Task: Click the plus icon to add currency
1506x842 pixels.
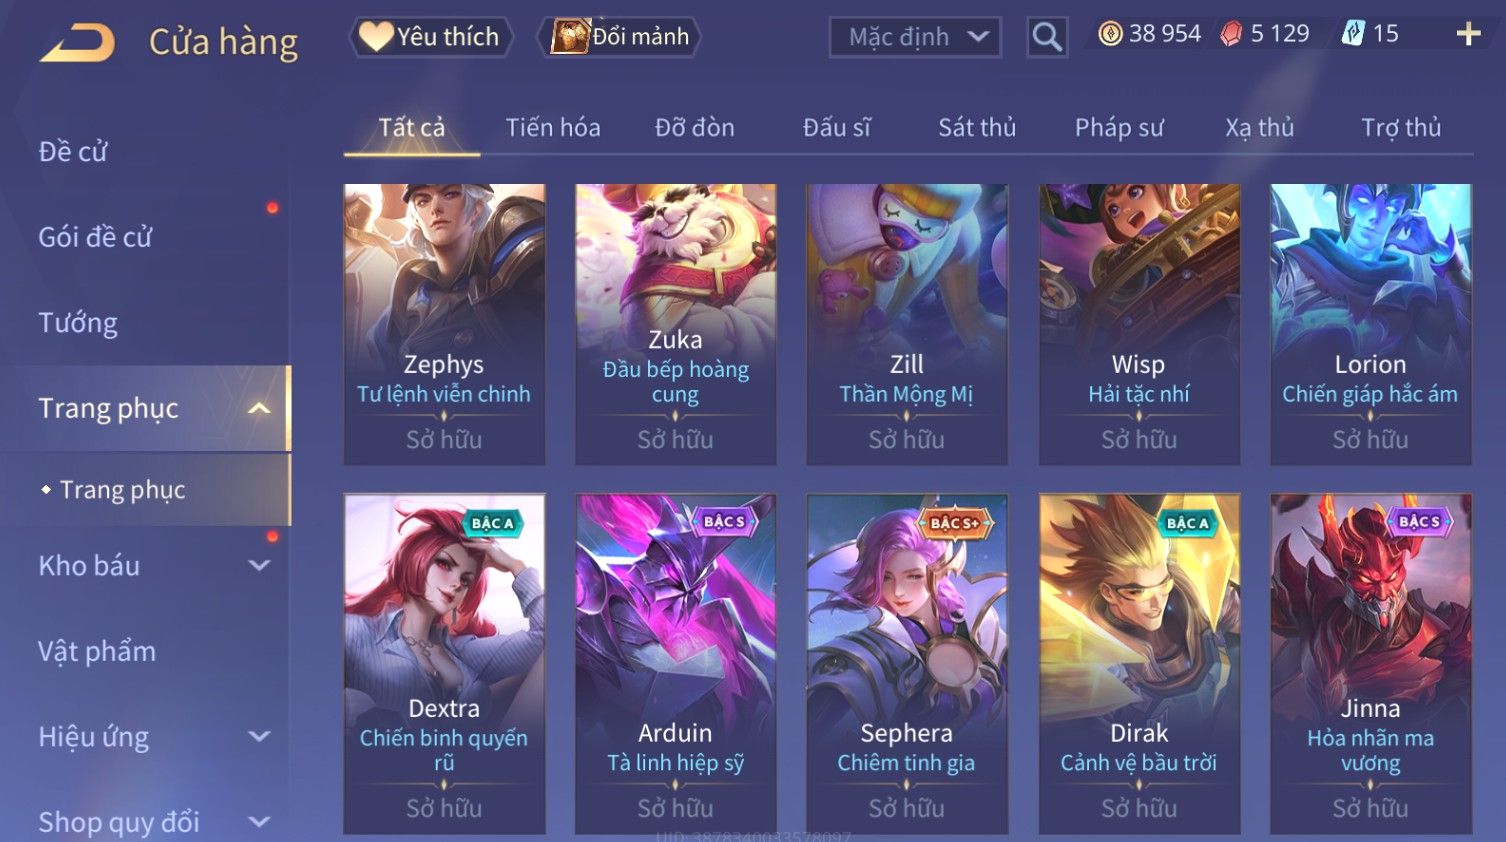Action: [x=1468, y=34]
